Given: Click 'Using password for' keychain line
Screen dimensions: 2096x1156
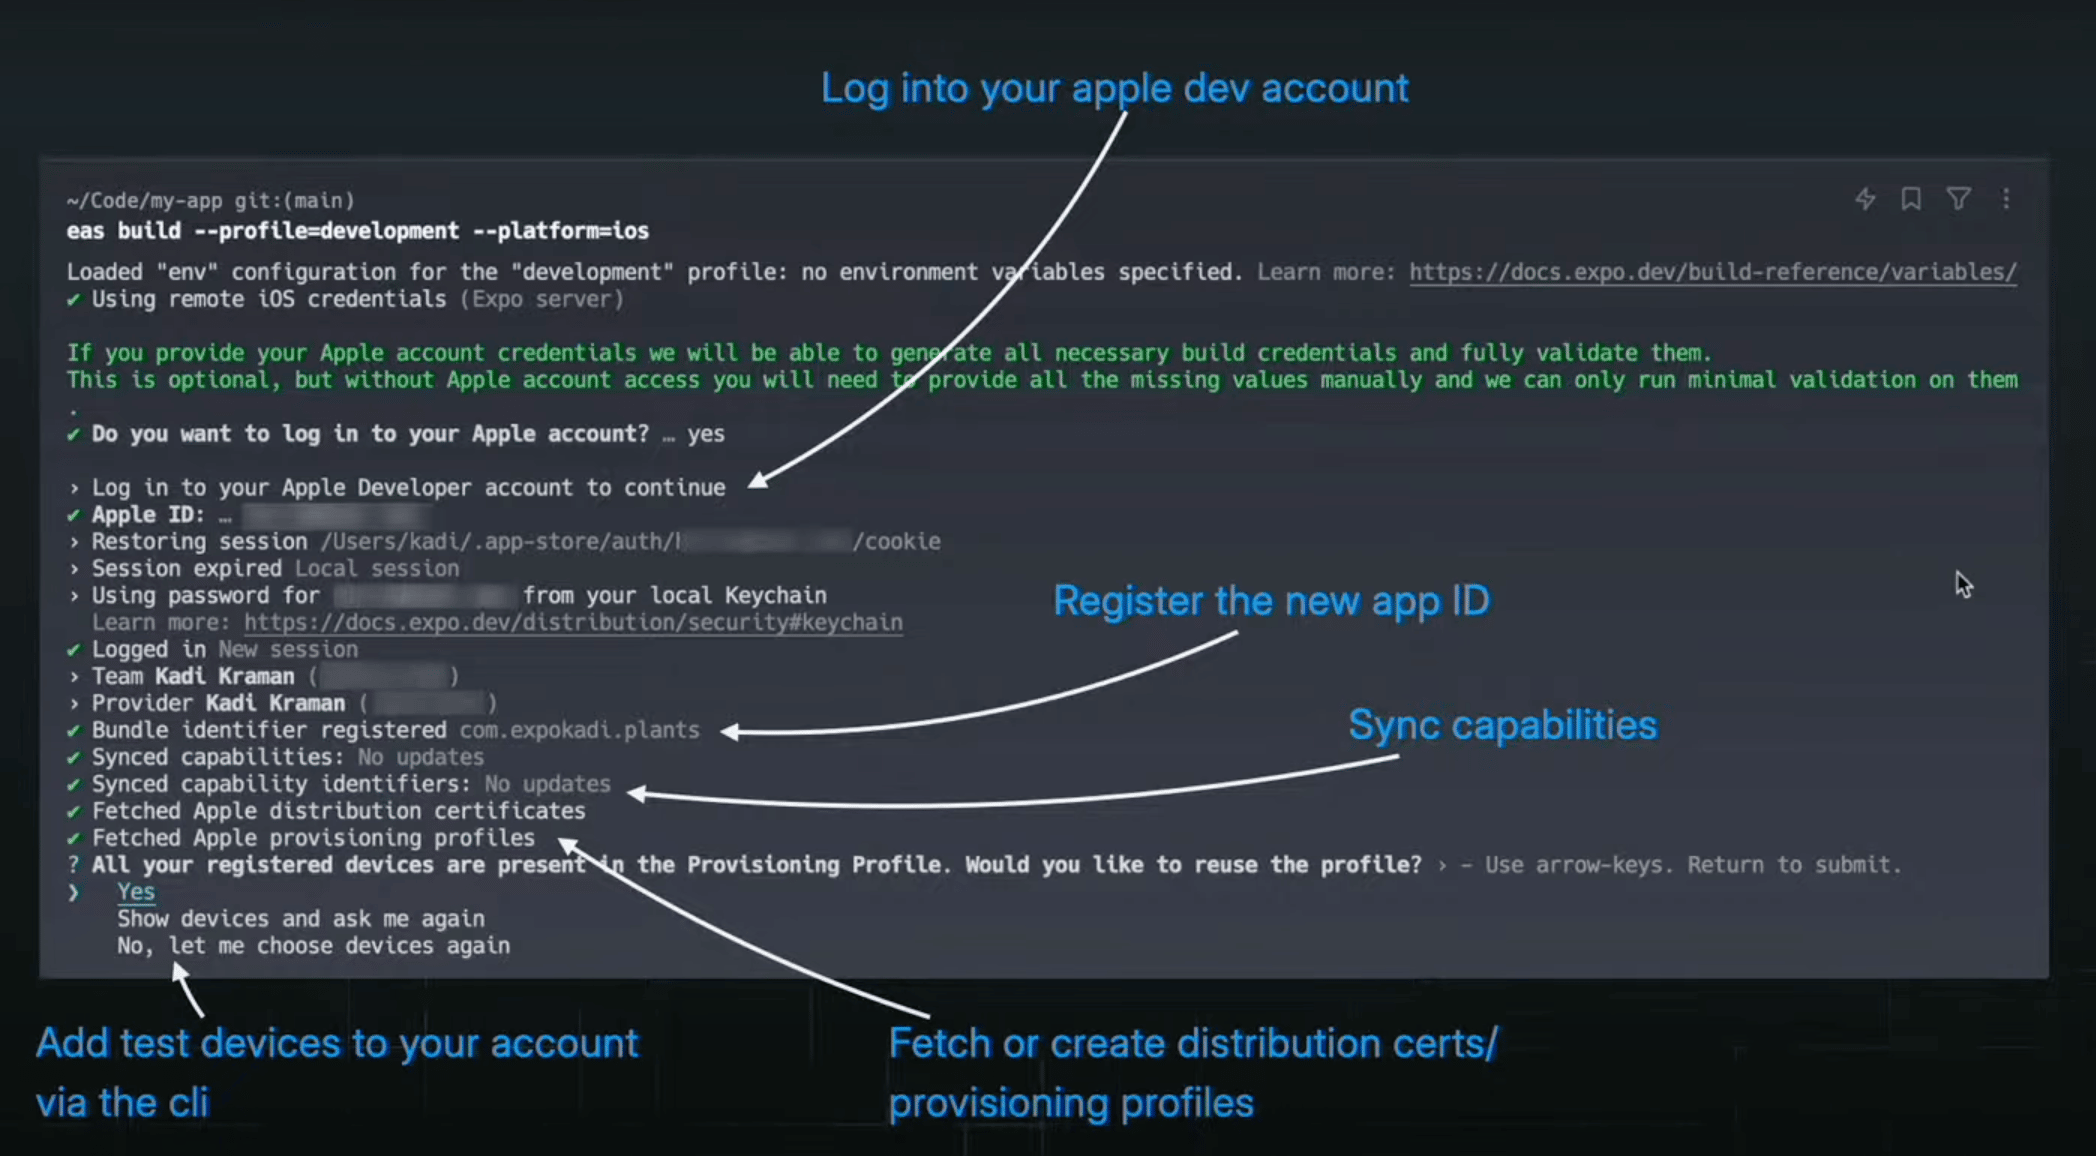Looking at the screenshot, I should (447, 595).
